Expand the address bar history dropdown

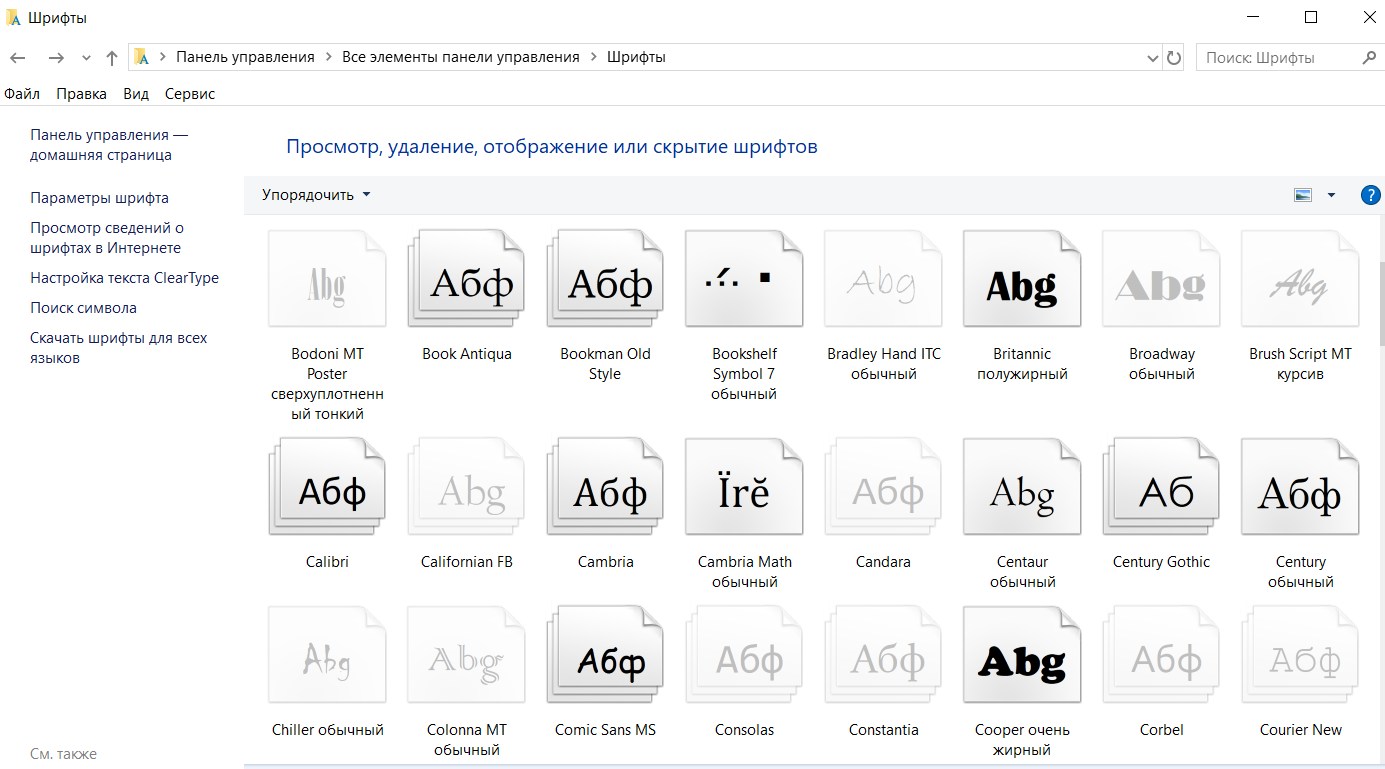[x=1152, y=58]
